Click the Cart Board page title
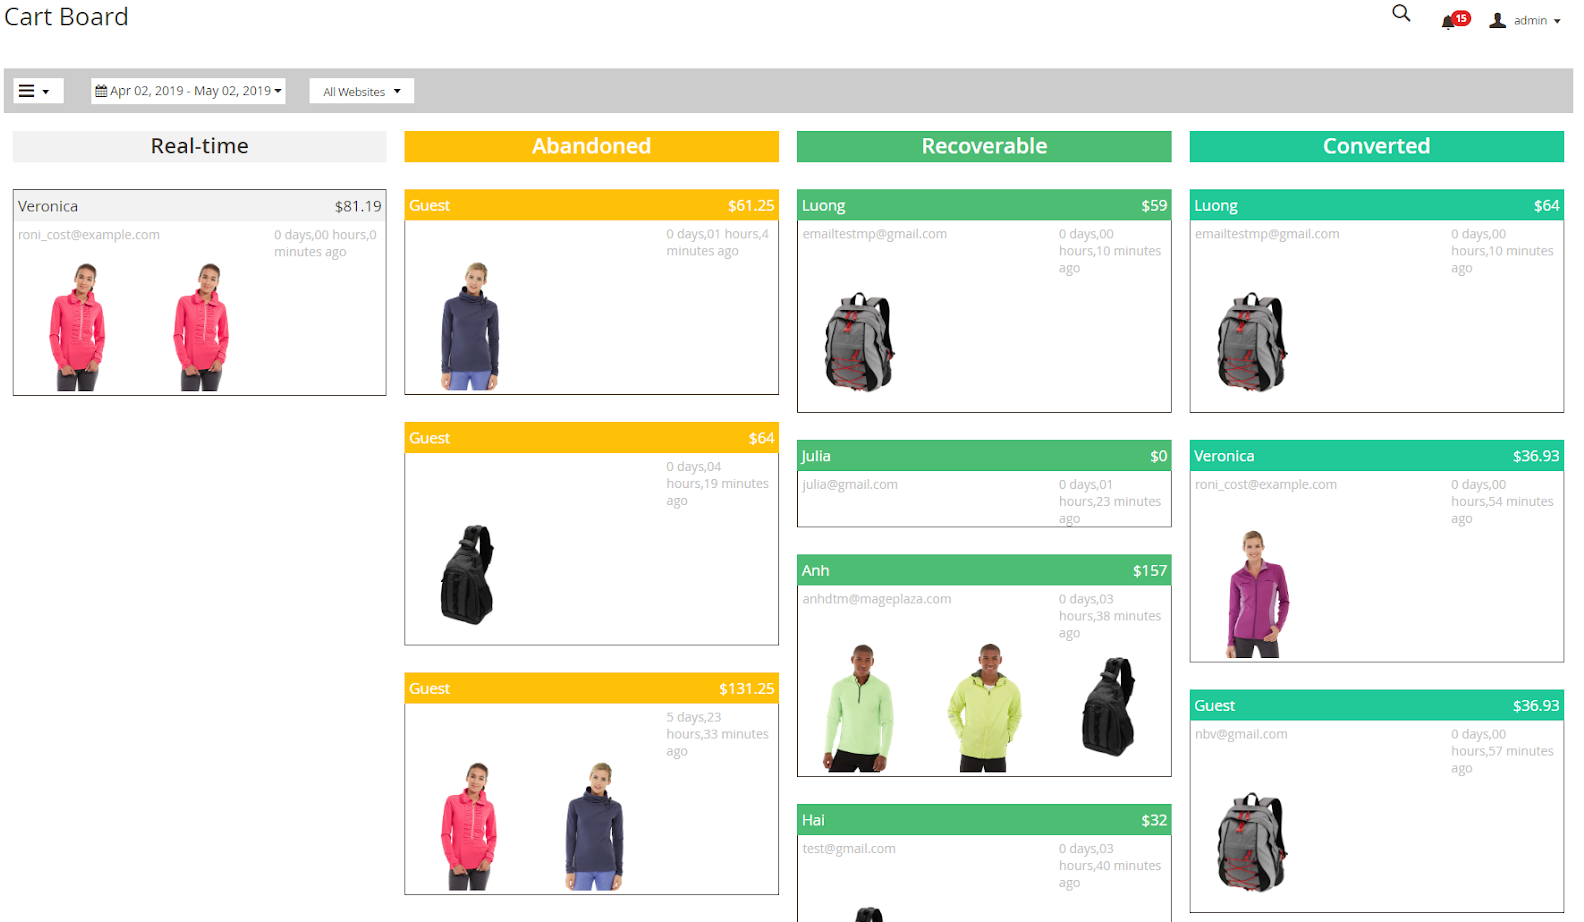The height and width of the screenshot is (922, 1584). click(x=66, y=17)
